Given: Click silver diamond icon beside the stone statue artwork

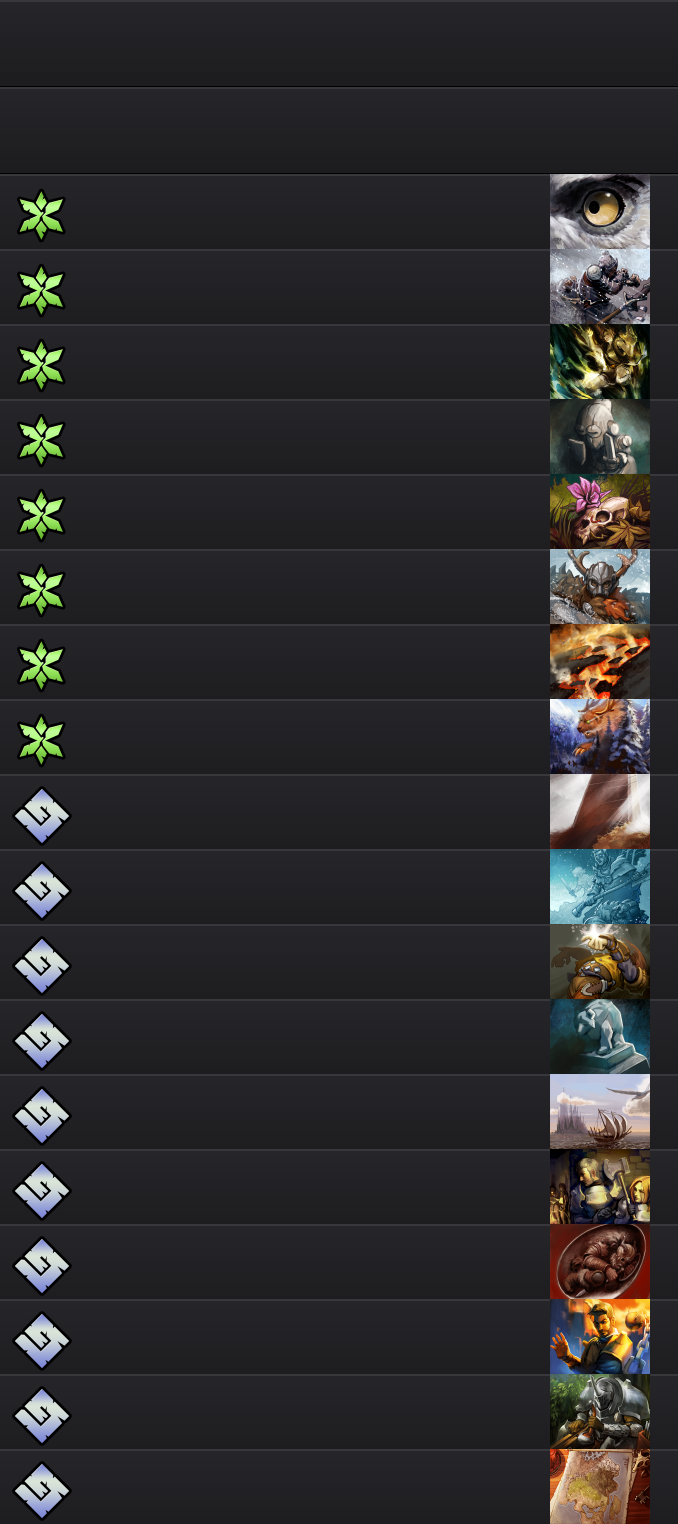Looking at the screenshot, I should tap(42, 1040).
